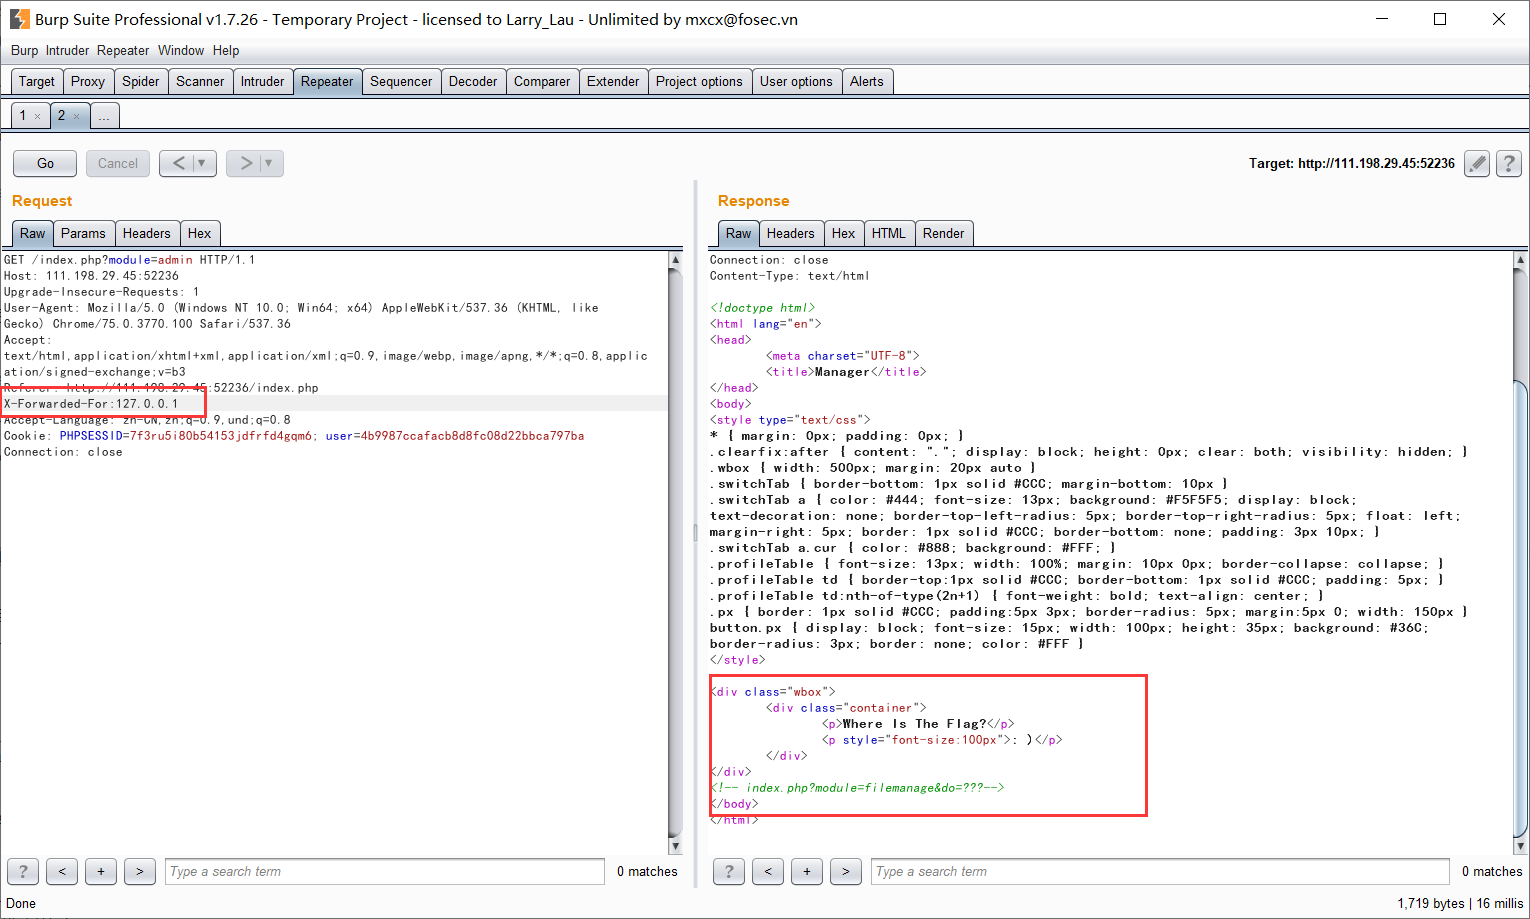Open the Burp menu
The height and width of the screenshot is (919, 1530).
(24, 50)
